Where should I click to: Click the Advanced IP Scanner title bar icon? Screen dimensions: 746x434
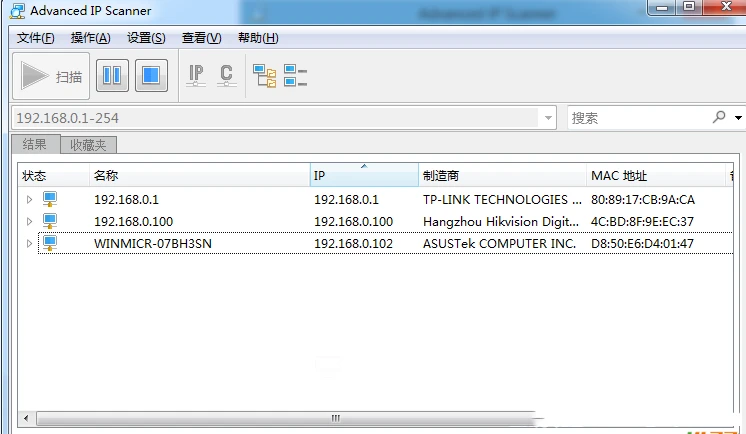tap(17, 10)
